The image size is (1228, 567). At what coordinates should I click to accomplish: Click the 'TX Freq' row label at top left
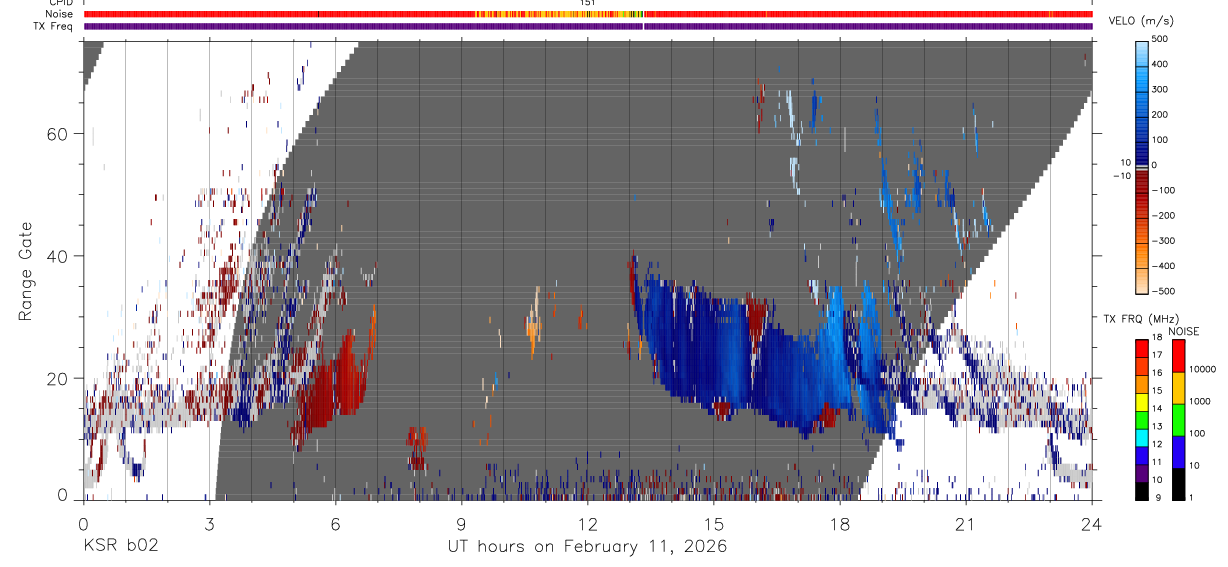click(x=54, y=27)
